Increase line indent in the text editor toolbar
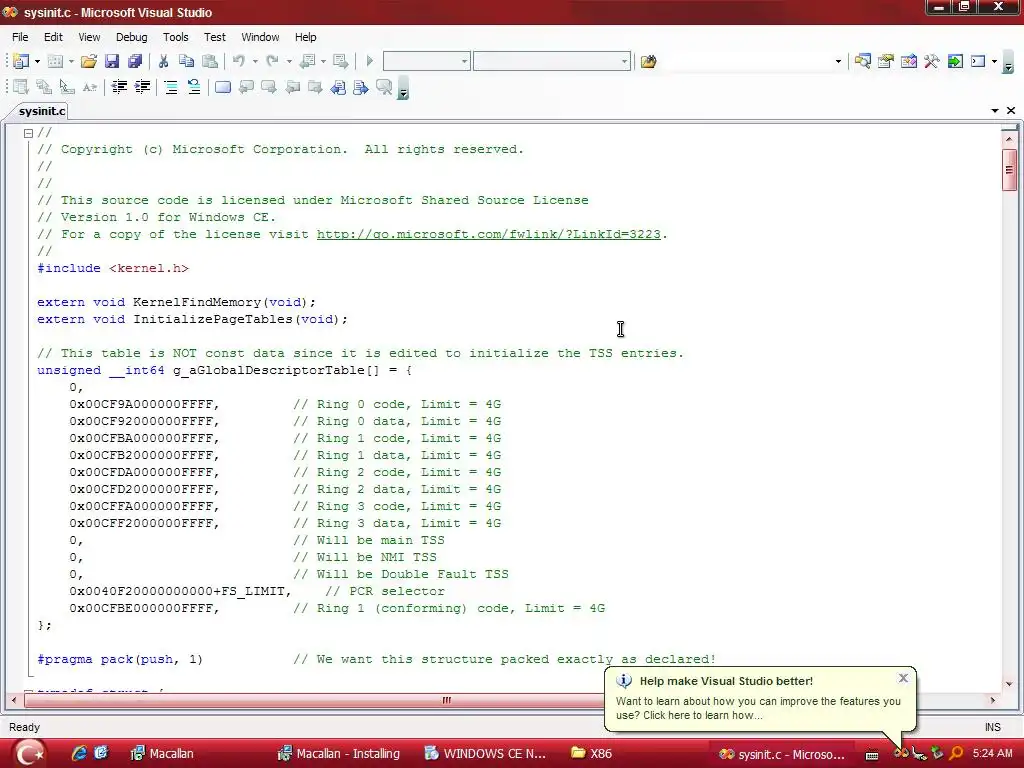The width and height of the screenshot is (1024, 768). (x=142, y=87)
